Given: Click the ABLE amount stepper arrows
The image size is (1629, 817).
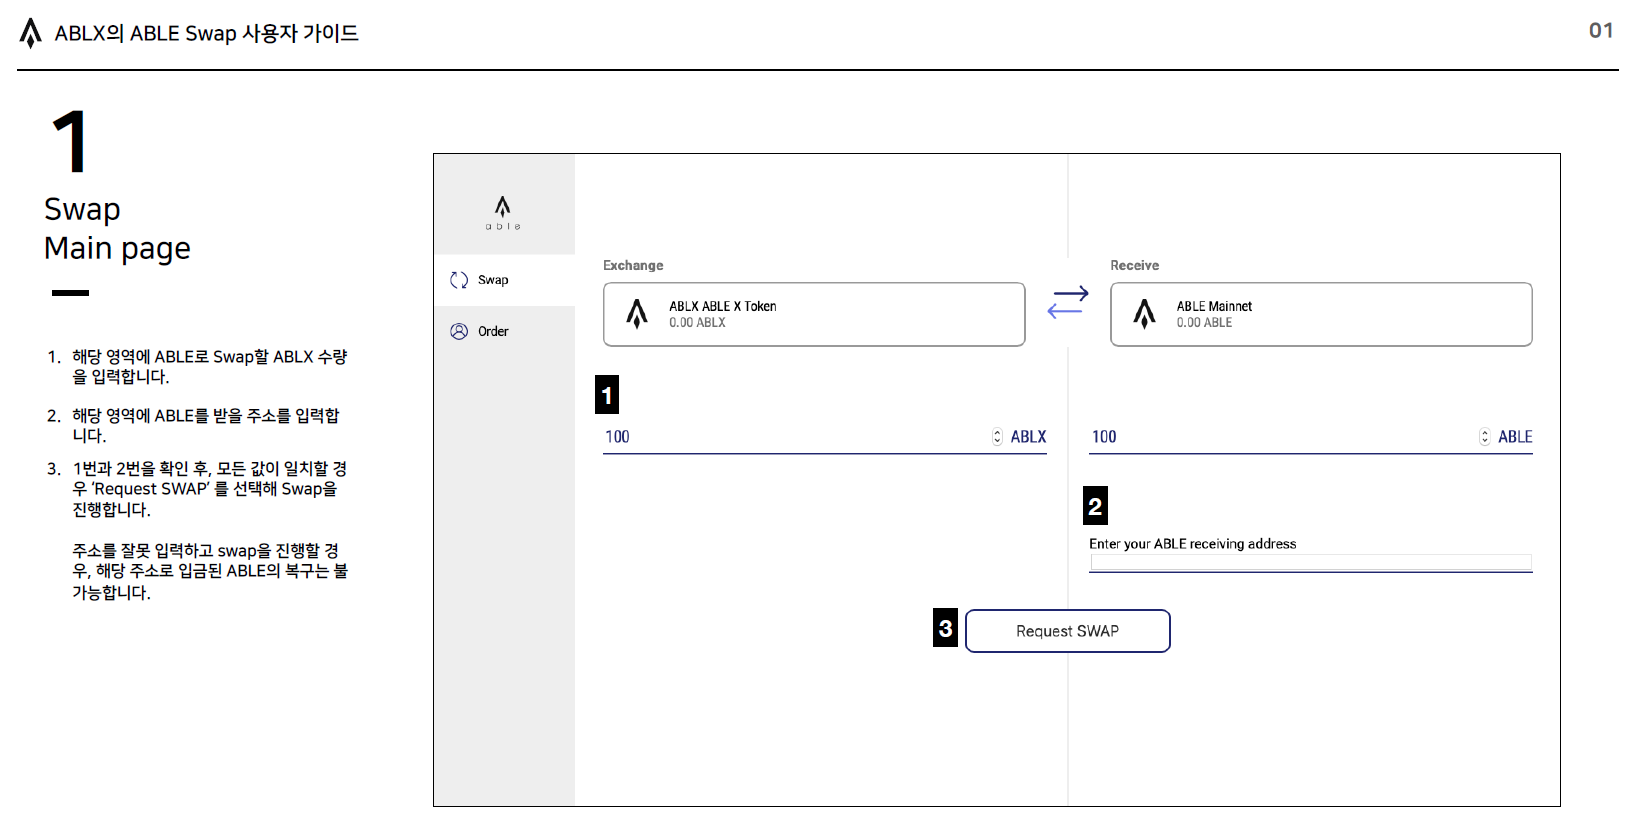Looking at the screenshot, I should click(1484, 437).
